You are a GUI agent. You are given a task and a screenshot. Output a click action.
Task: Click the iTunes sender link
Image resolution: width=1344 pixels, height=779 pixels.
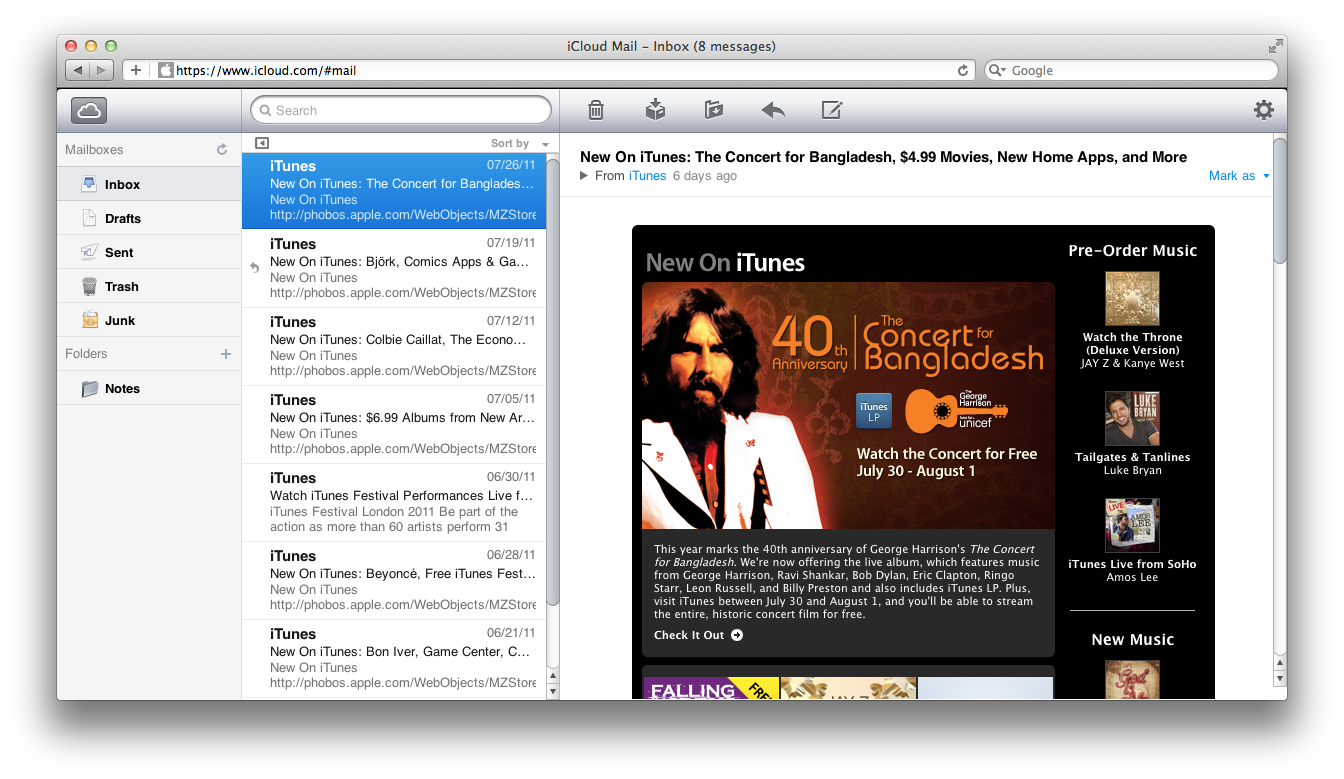[x=647, y=176]
